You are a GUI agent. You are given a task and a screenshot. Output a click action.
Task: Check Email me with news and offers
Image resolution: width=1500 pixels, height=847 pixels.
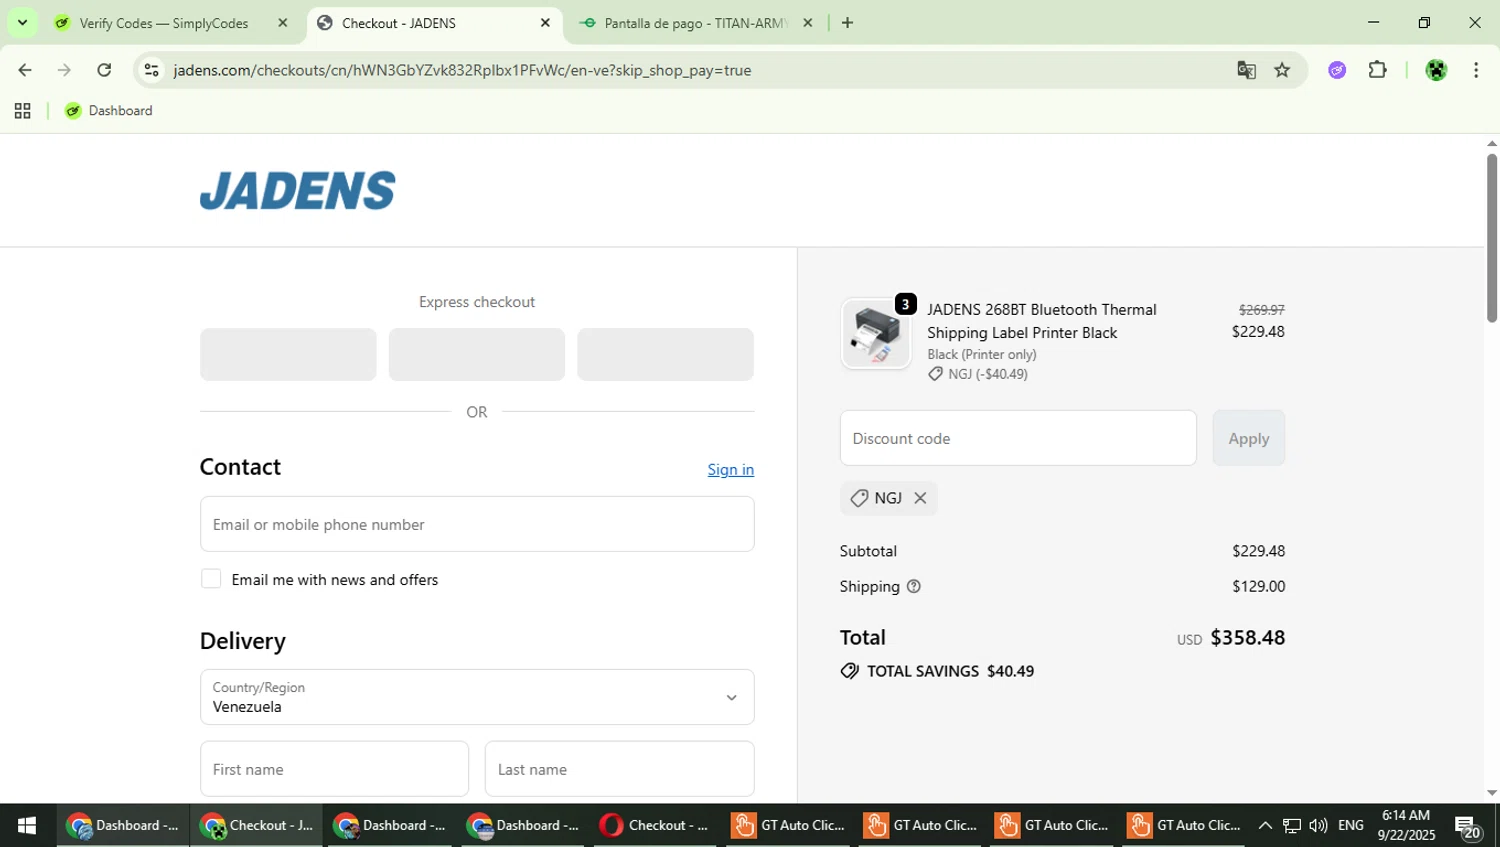(x=211, y=579)
